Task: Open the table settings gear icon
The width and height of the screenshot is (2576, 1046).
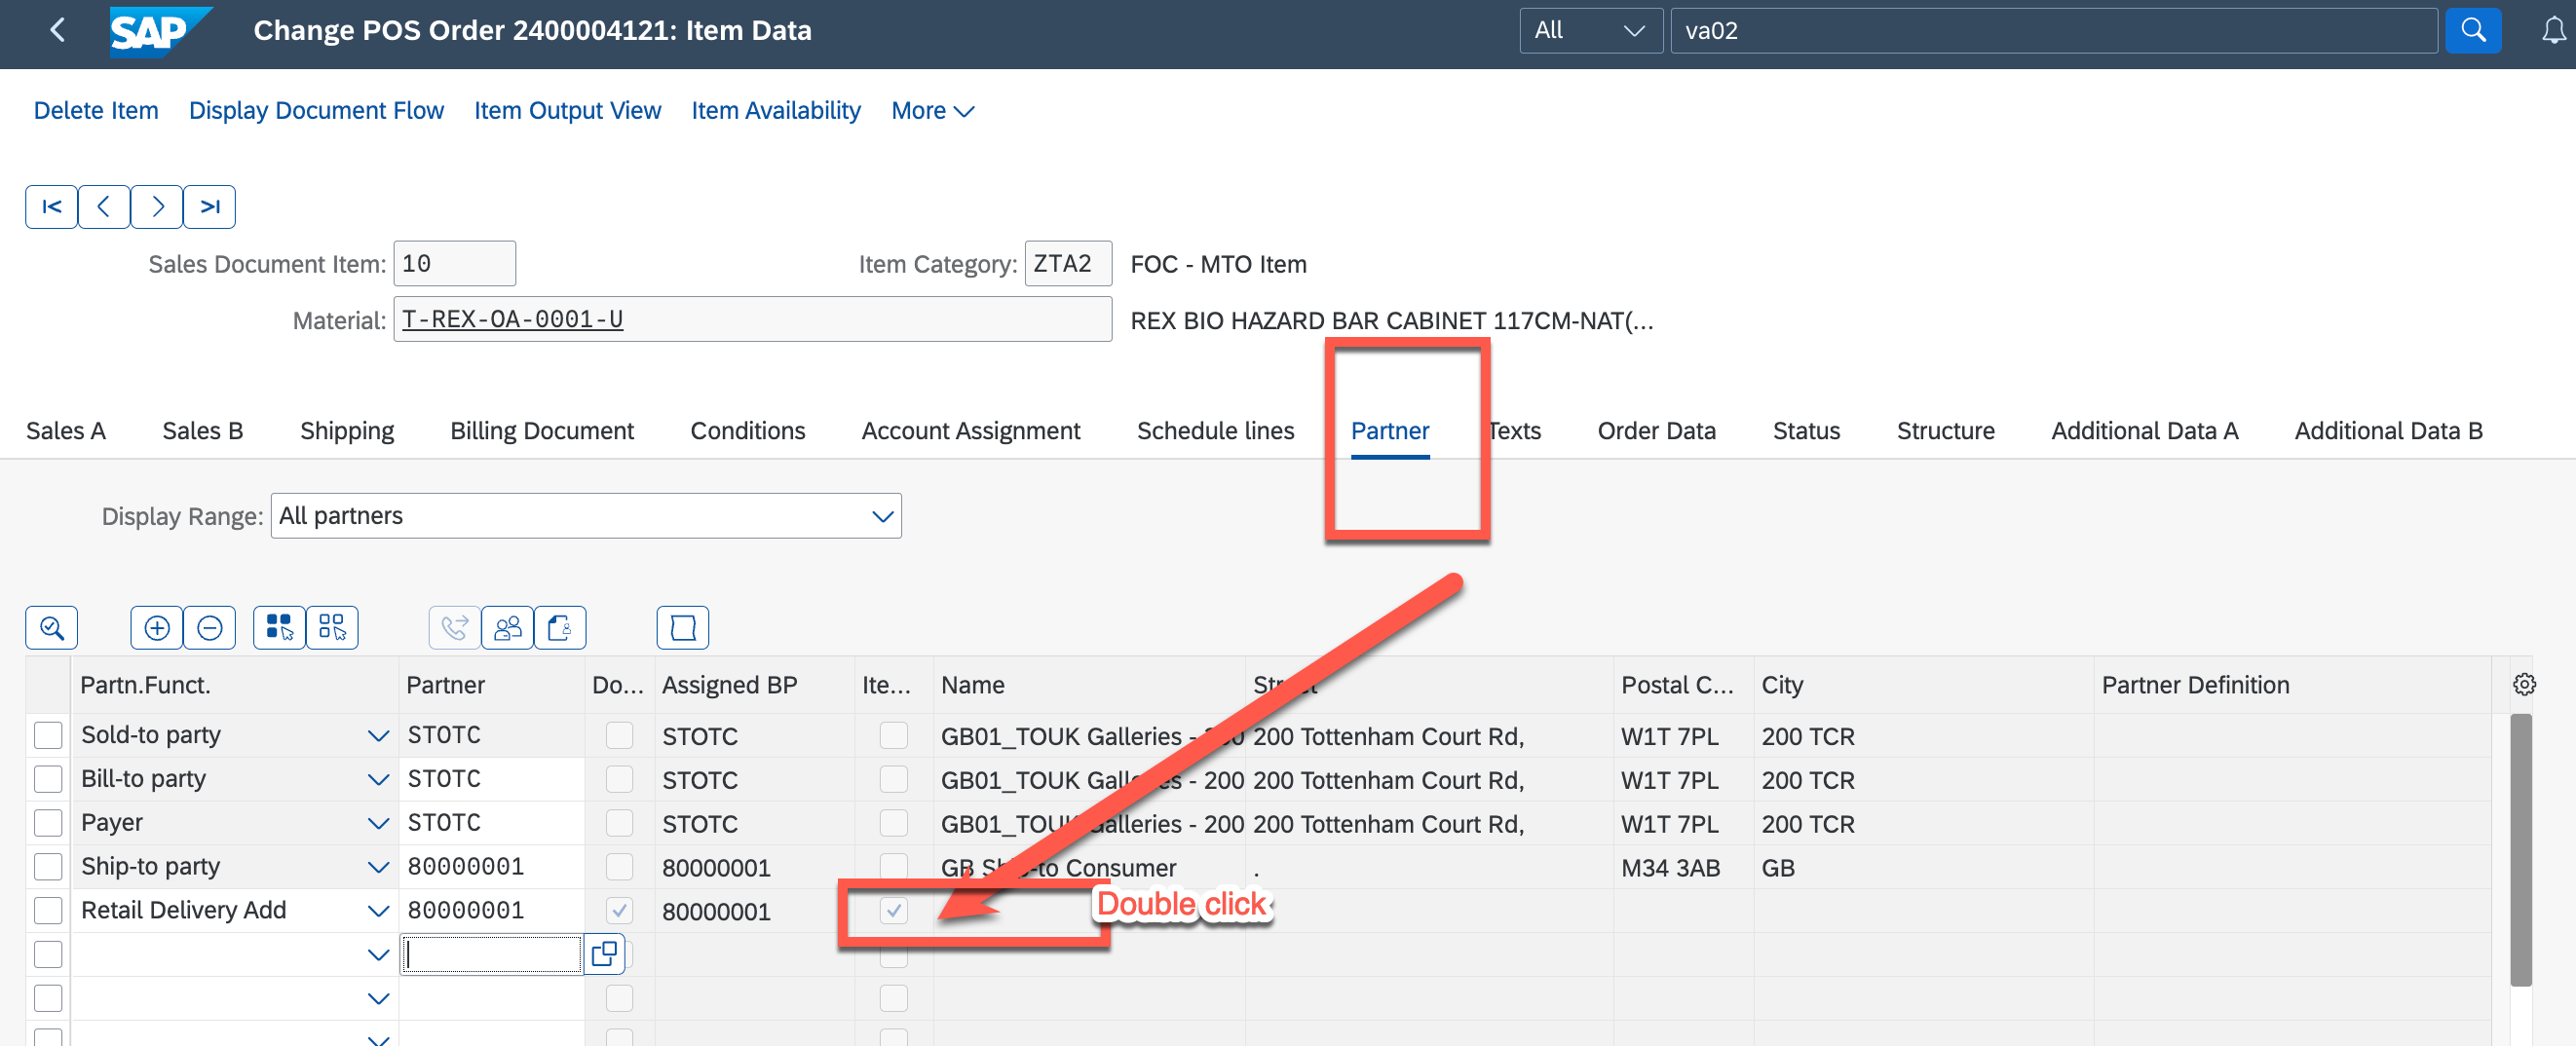Action: point(2523,685)
